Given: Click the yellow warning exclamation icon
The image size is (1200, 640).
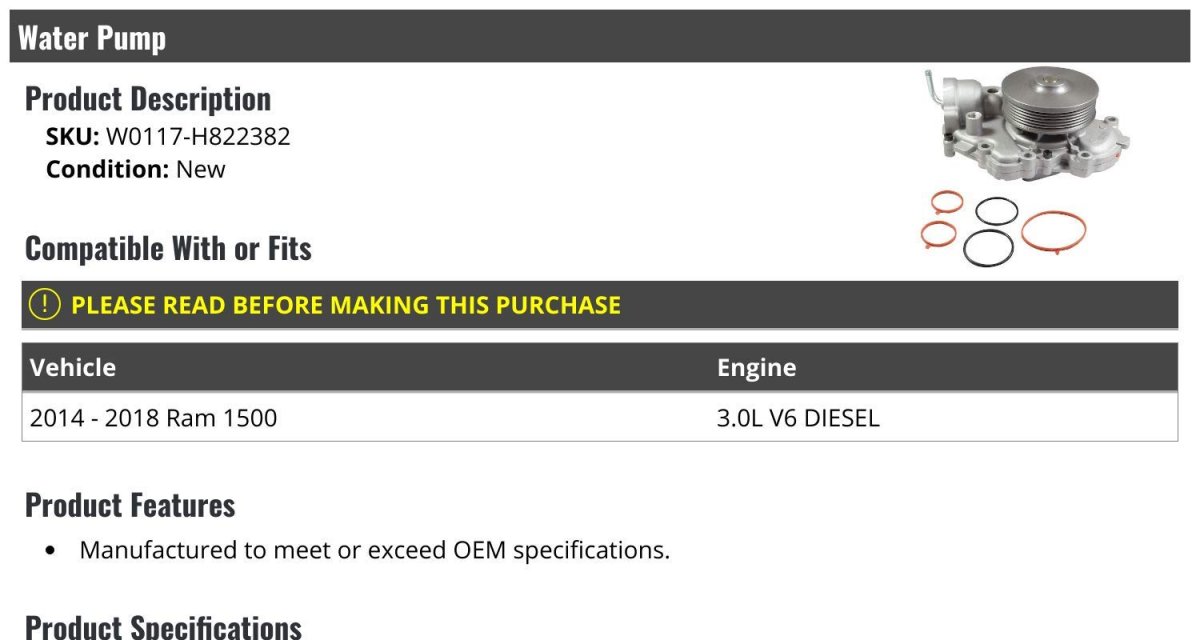Looking at the screenshot, I should (x=45, y=305).
